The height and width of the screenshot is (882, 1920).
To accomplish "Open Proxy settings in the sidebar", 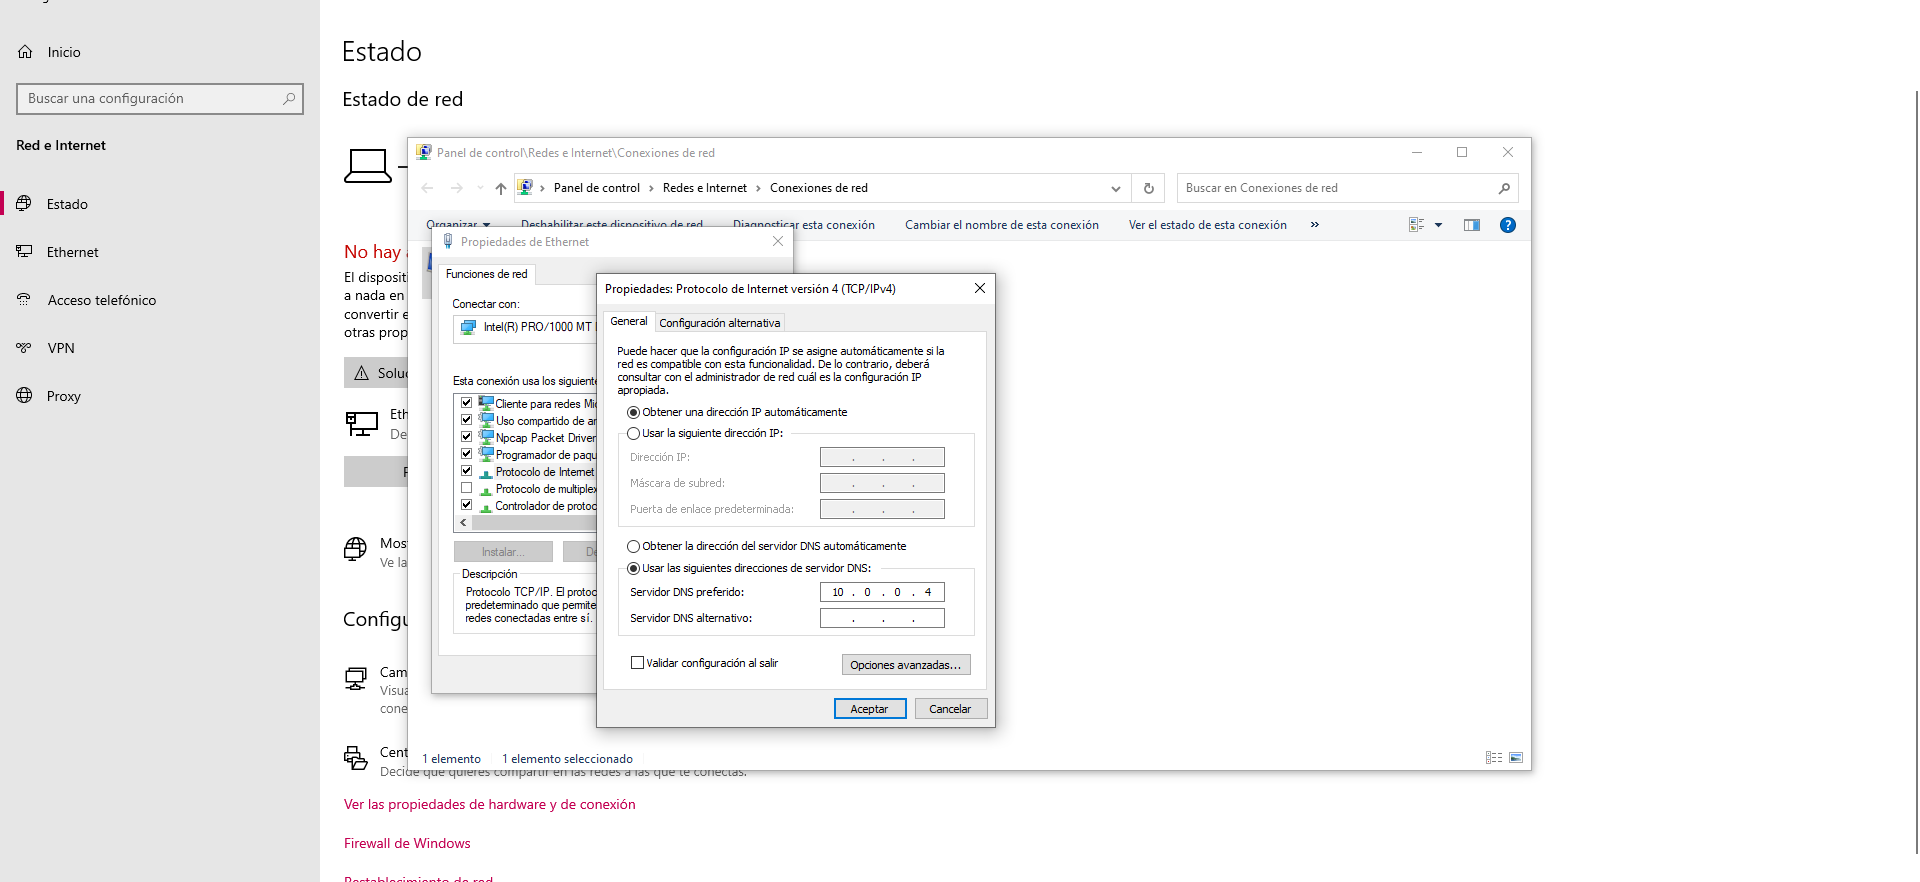I will click(x=63, y=396).
